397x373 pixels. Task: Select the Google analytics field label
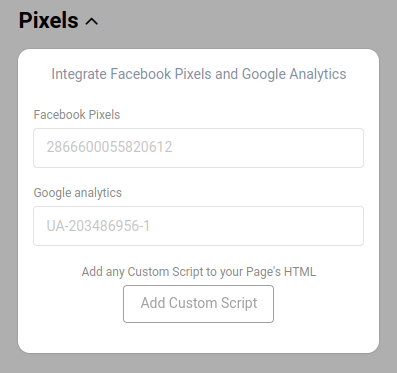(x=78, y=193)
